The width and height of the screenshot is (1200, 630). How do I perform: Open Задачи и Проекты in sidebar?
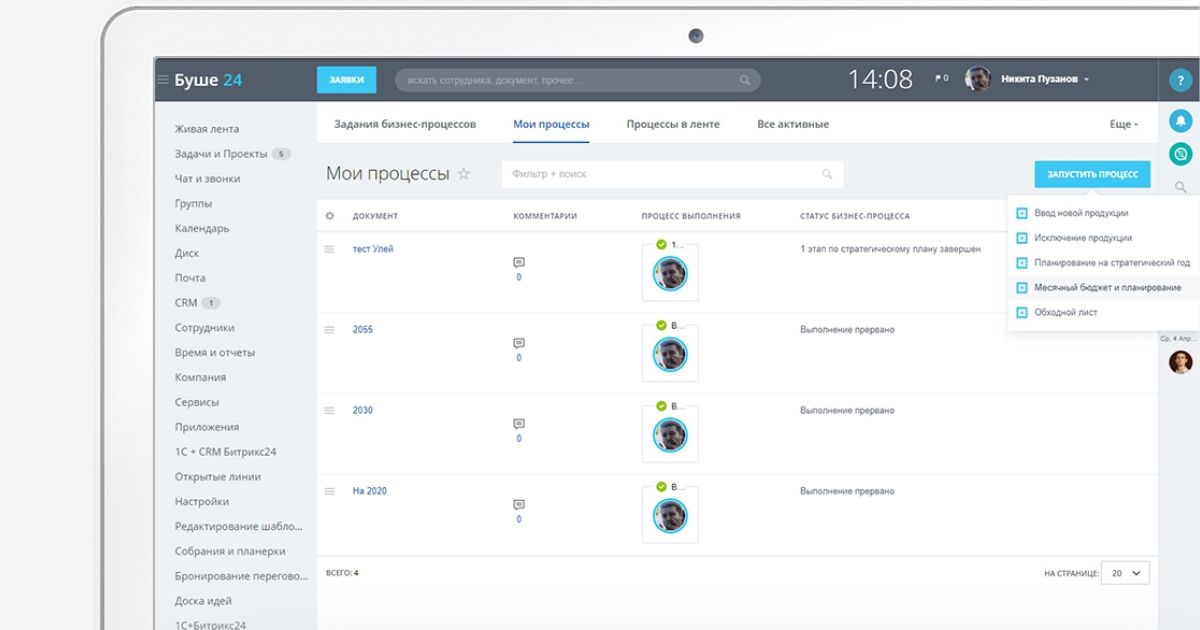click(x=221, y=154)
